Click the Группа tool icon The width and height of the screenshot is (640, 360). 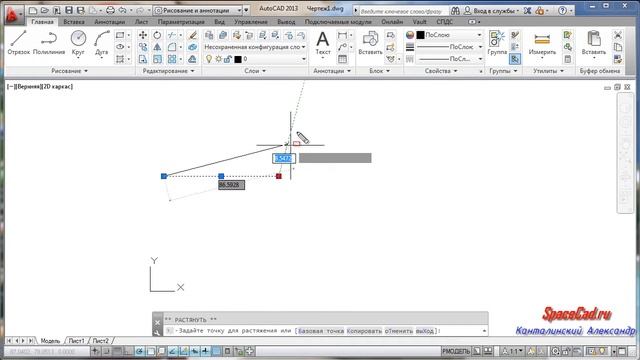point(497,42)
